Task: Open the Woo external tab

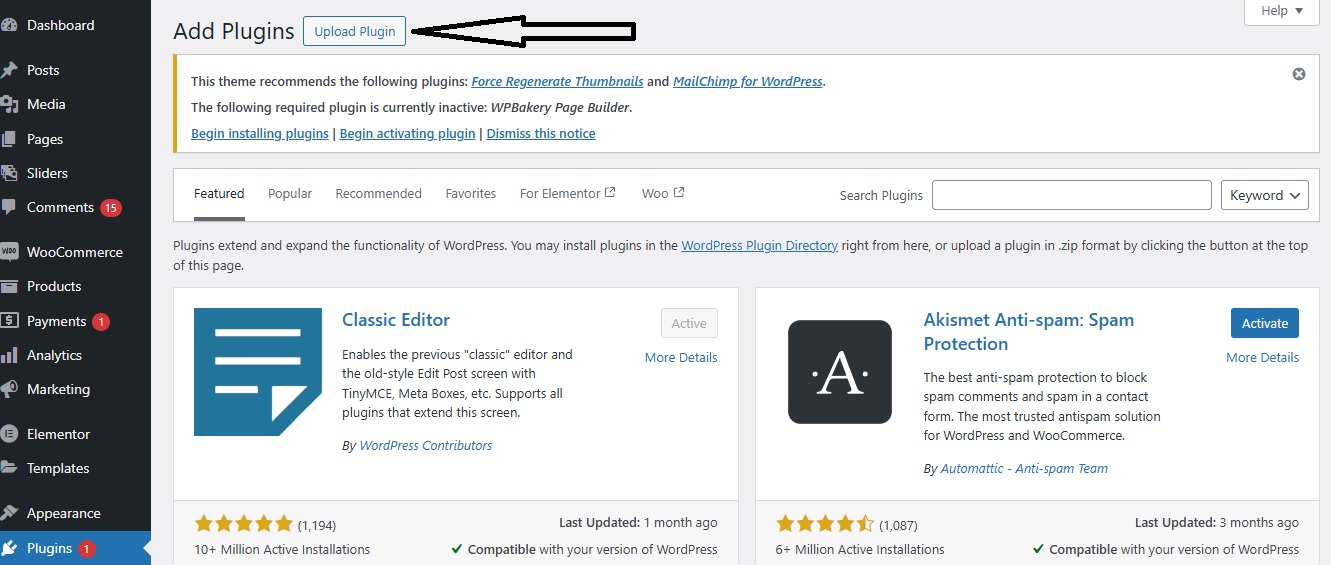Action: 663,194
